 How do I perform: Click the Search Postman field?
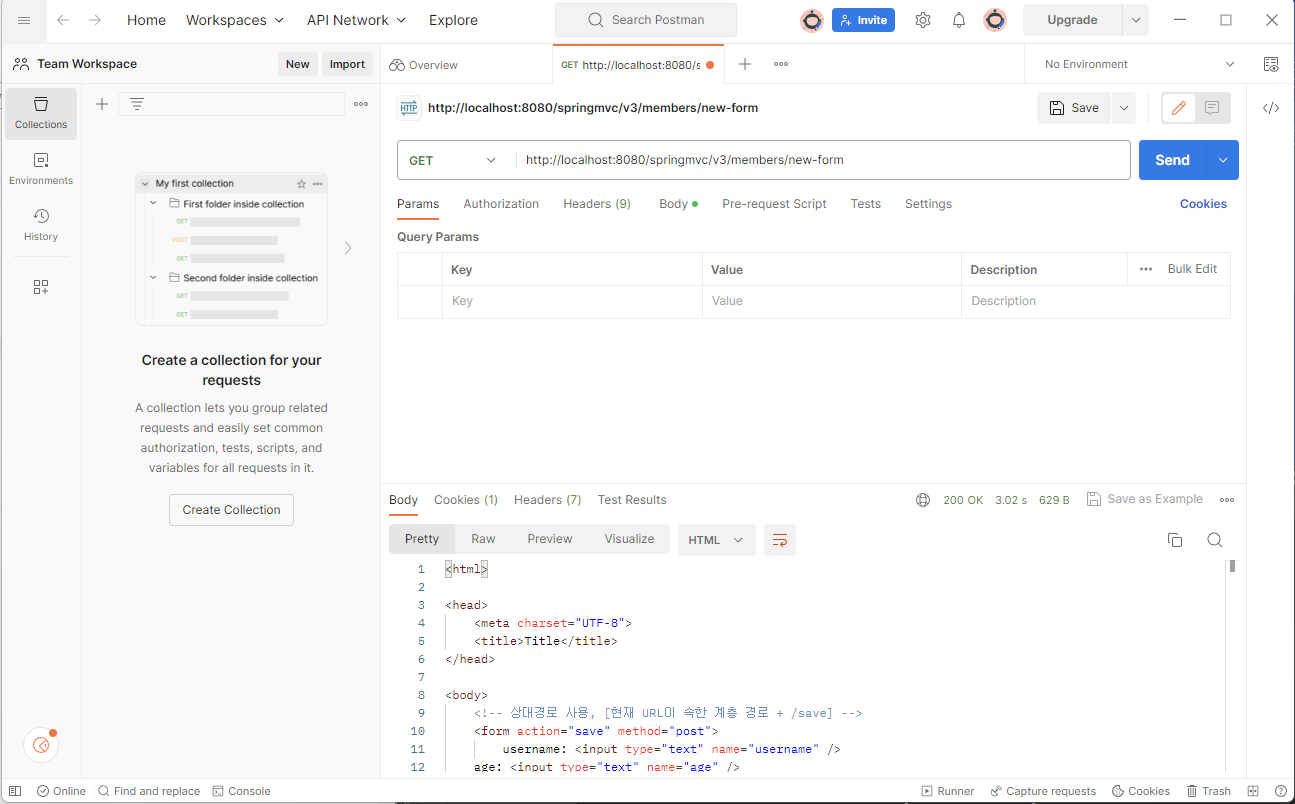coord(646,20)
